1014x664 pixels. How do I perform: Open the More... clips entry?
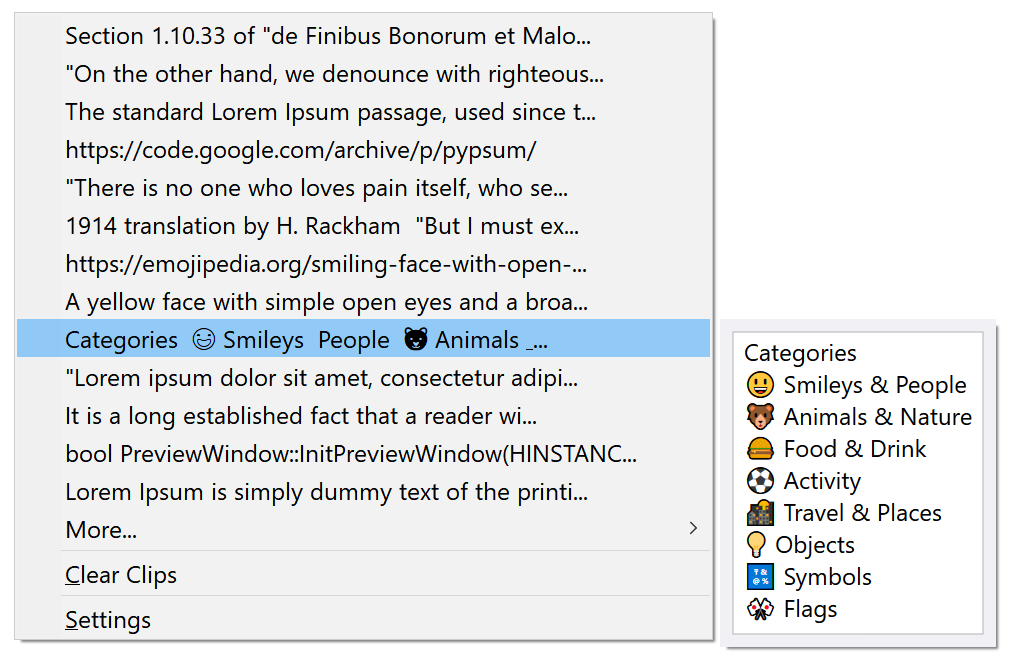click(x=363, y=530)
